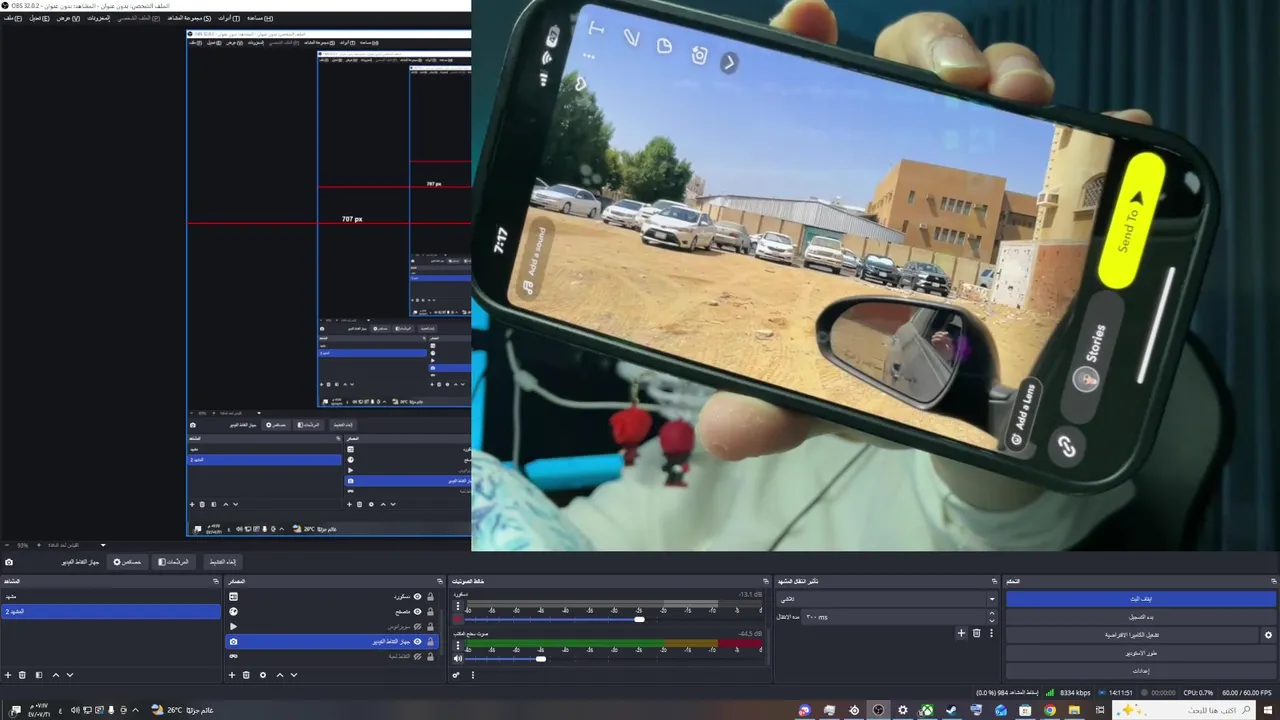Screen dimensions: 1280x720
Task: Toggle lock on the media source row
Action: coord(431,627)
